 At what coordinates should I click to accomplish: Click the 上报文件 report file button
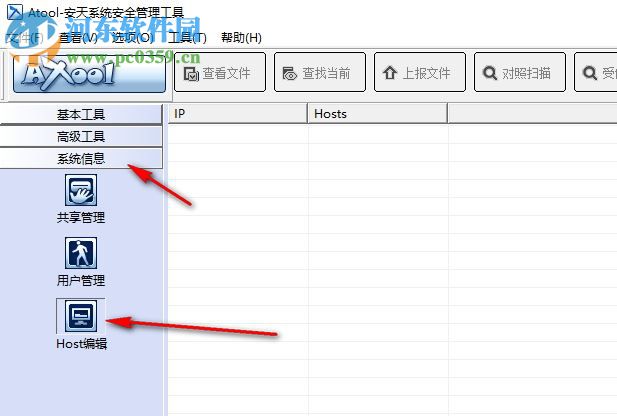tap(420, 72)
